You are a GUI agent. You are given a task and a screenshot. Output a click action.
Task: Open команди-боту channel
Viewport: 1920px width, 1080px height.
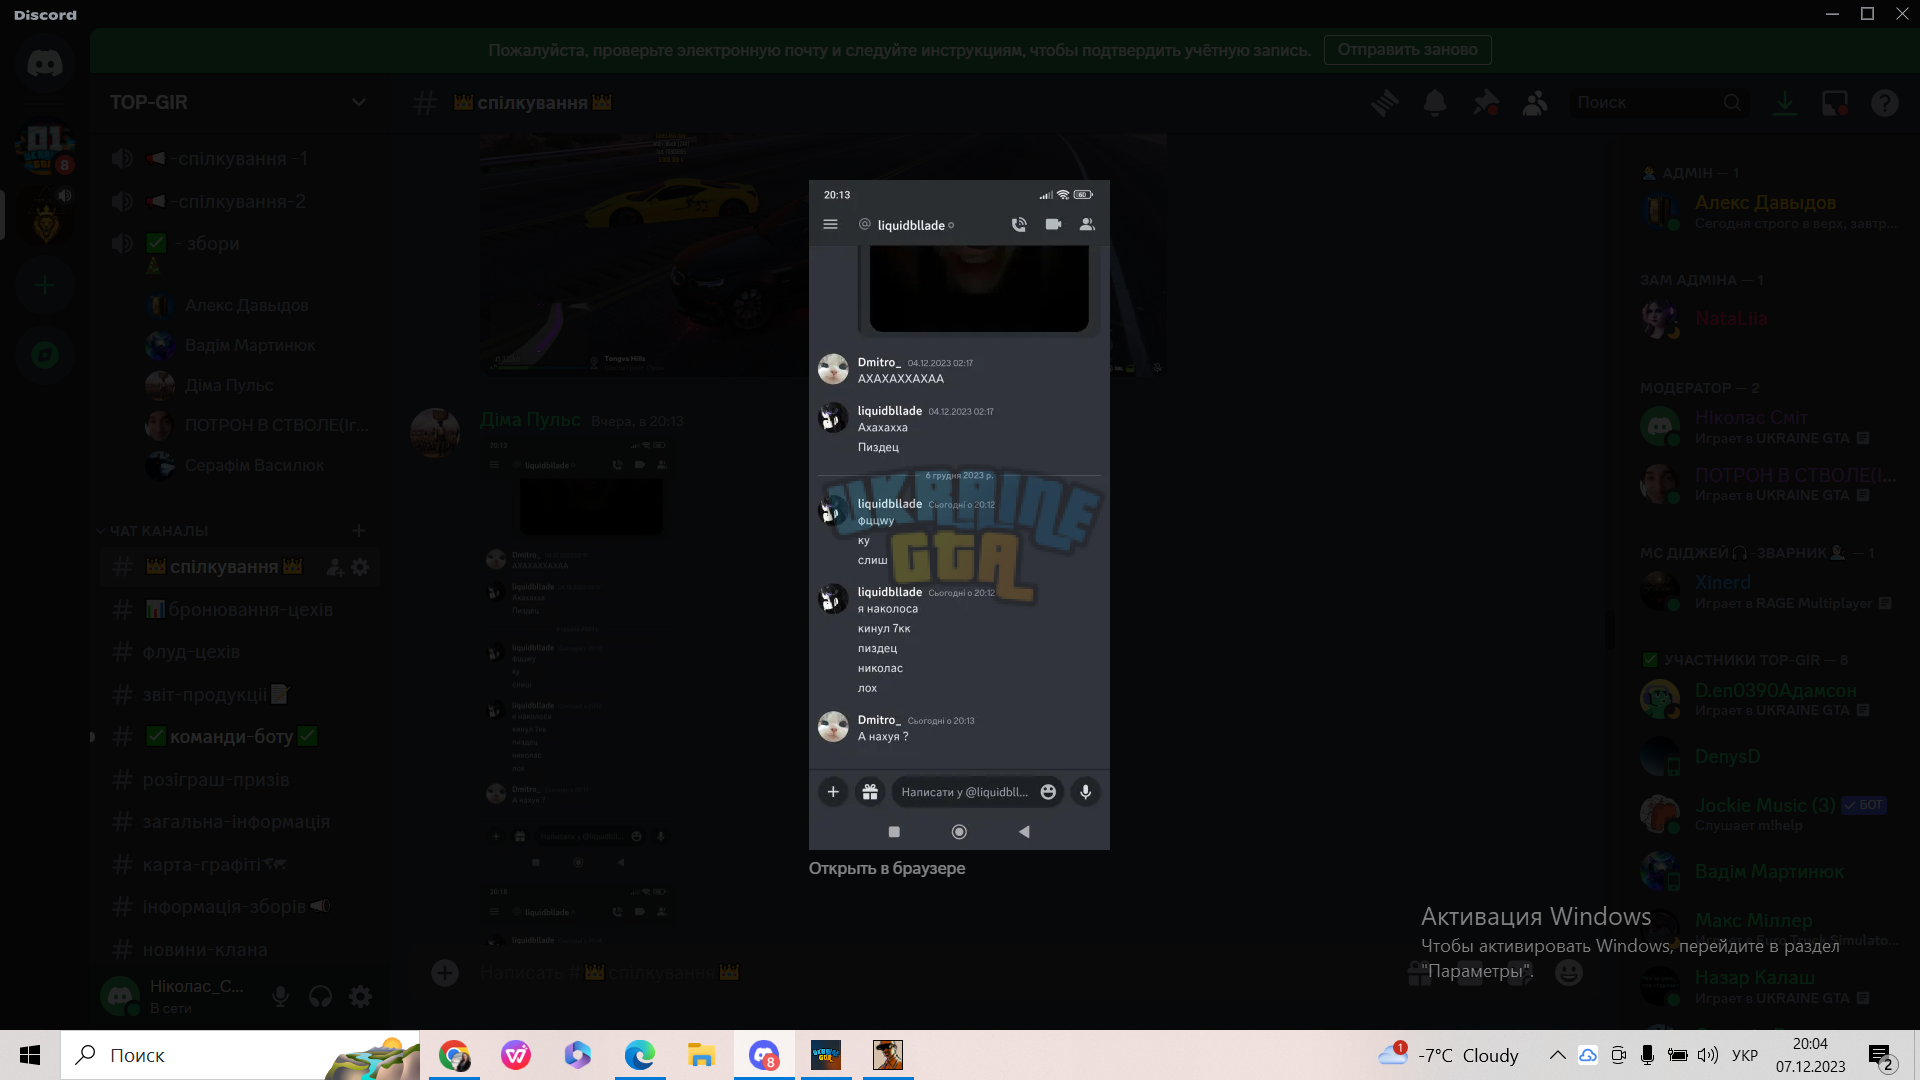tap(238, 737)
